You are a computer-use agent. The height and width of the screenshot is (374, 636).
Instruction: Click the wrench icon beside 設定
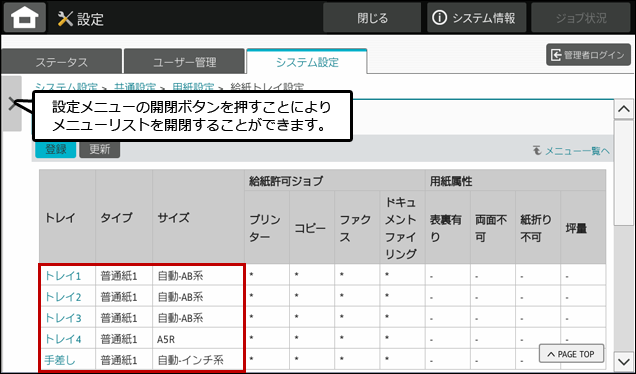coord(65,19)
